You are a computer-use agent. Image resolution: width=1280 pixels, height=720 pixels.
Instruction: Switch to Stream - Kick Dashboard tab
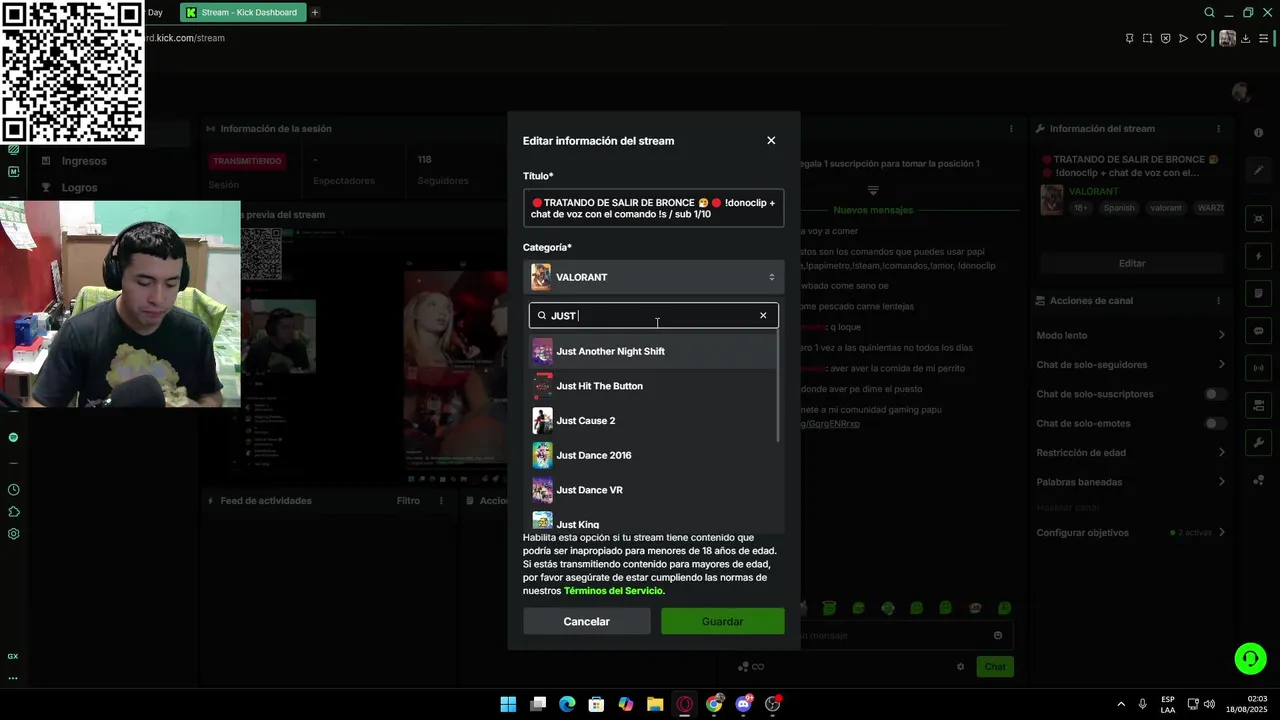244,13
